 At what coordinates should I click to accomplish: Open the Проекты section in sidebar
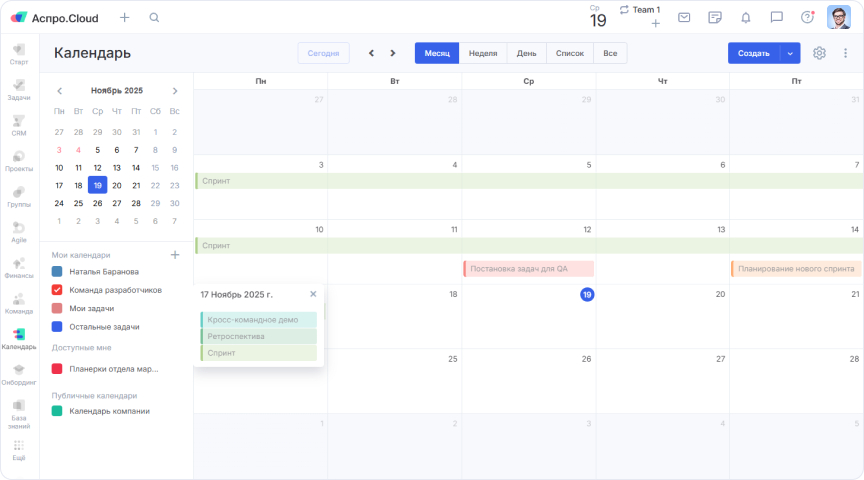coord(19,161)
